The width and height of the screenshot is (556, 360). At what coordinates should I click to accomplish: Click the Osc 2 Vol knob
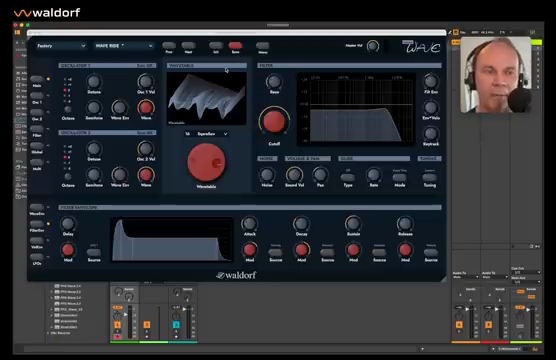[146, 148]
